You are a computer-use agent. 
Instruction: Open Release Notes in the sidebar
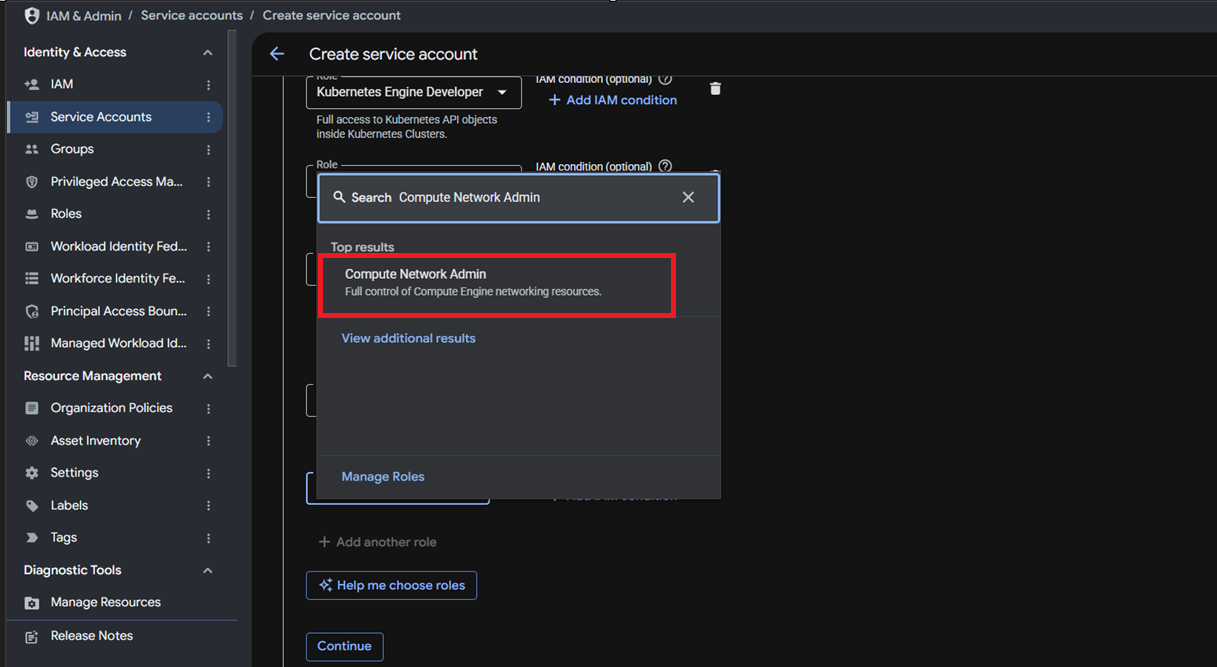tap(115, 636)
